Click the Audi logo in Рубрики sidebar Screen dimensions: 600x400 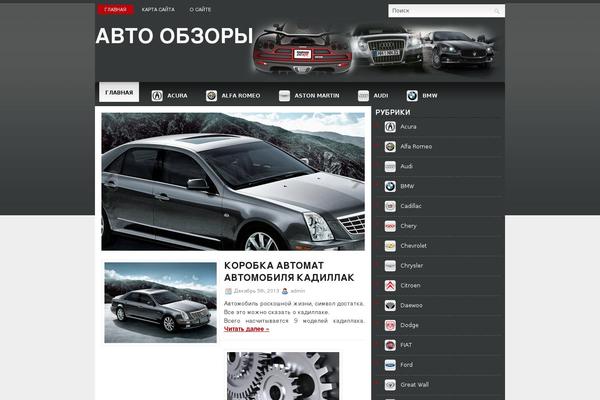390,167
